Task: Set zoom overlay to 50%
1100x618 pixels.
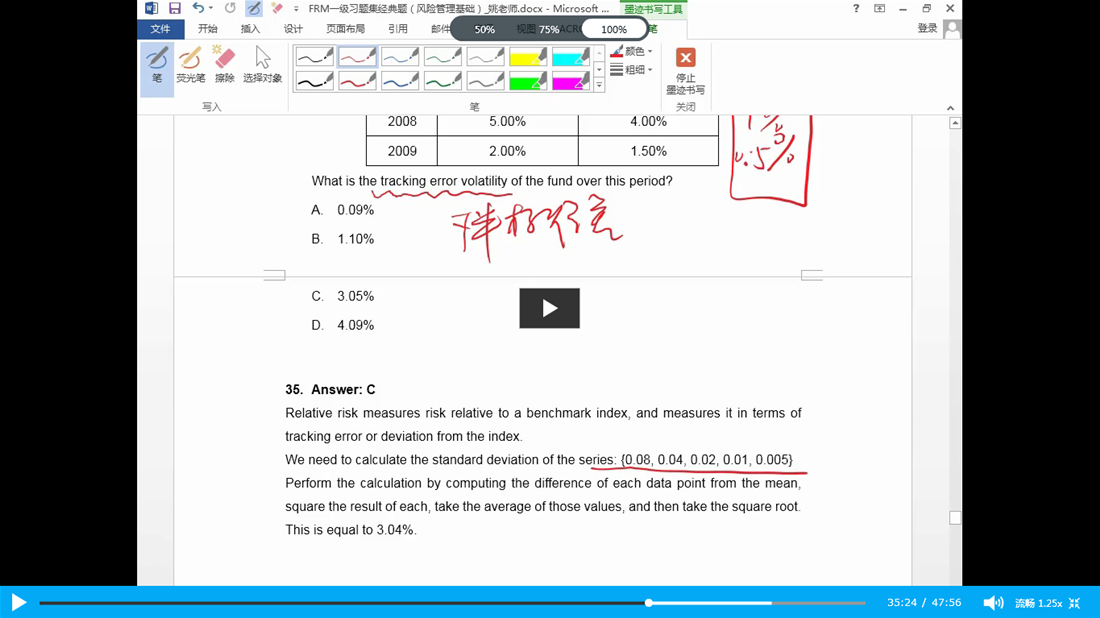Action: [484, 29]
